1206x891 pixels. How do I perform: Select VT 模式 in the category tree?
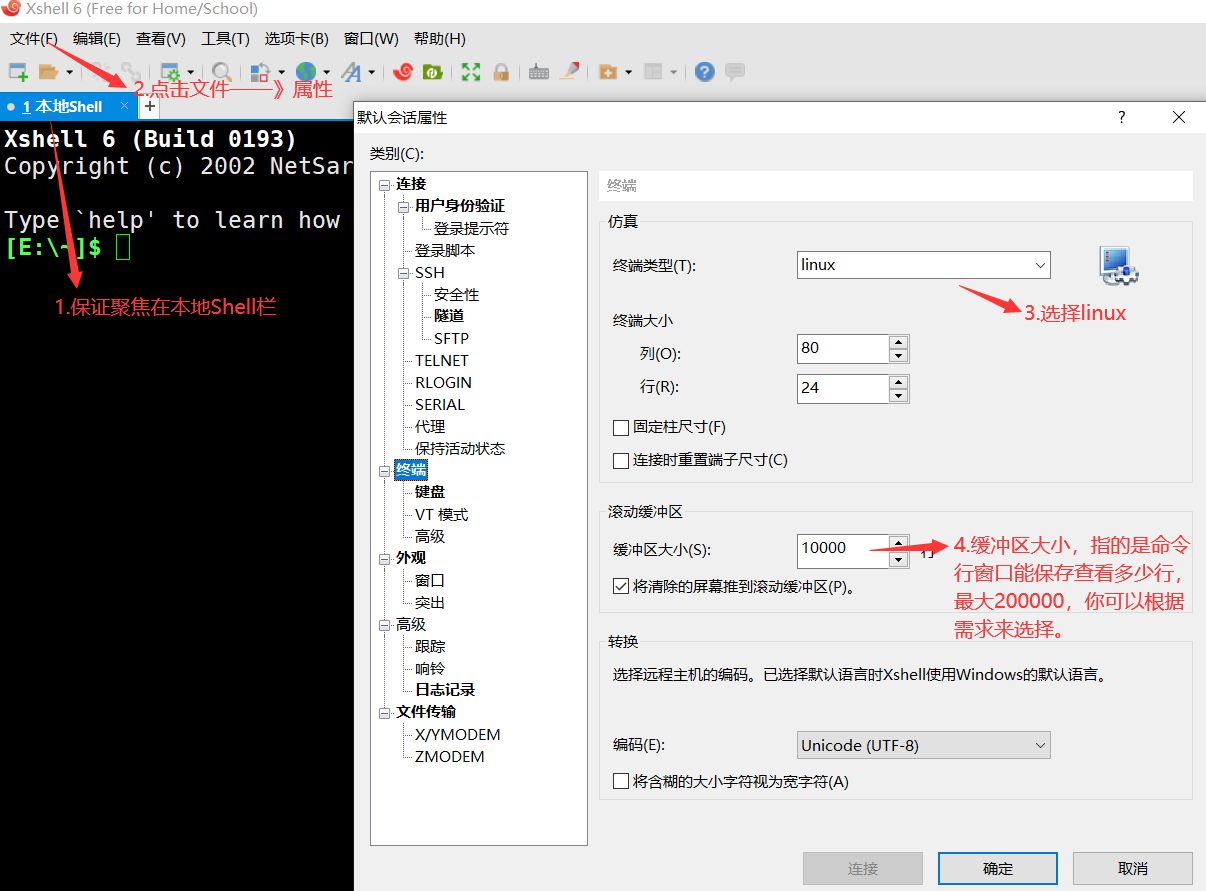click(441, 514)
